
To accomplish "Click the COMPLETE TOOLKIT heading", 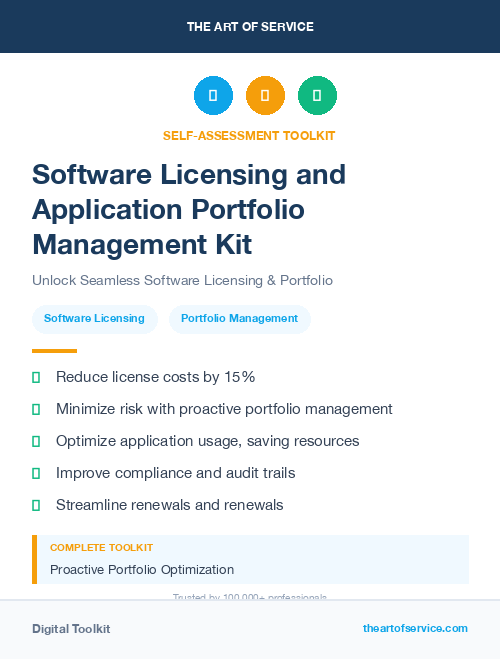I will click(x=101, y=548).
